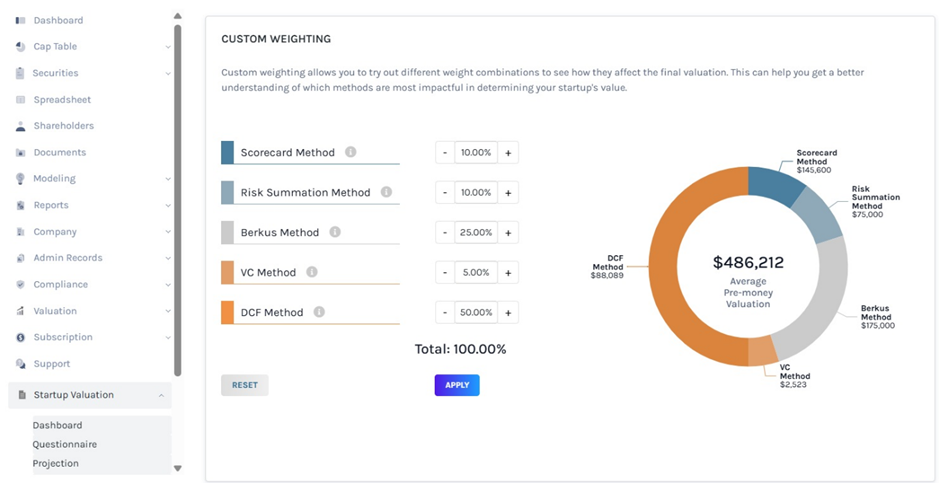
Task: Increase Scorecard Method weight with plus
Action: (508, 153)
